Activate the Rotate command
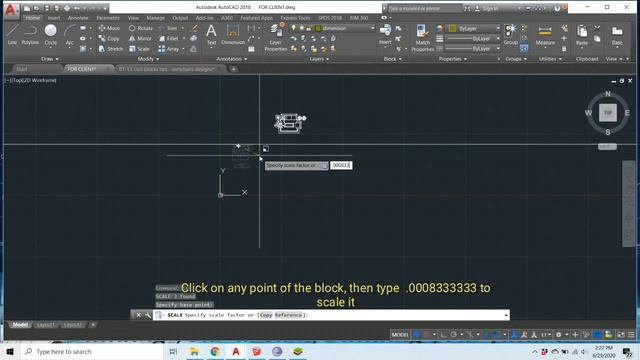Viewport: 640px width, 360px height. pos(140,28)
